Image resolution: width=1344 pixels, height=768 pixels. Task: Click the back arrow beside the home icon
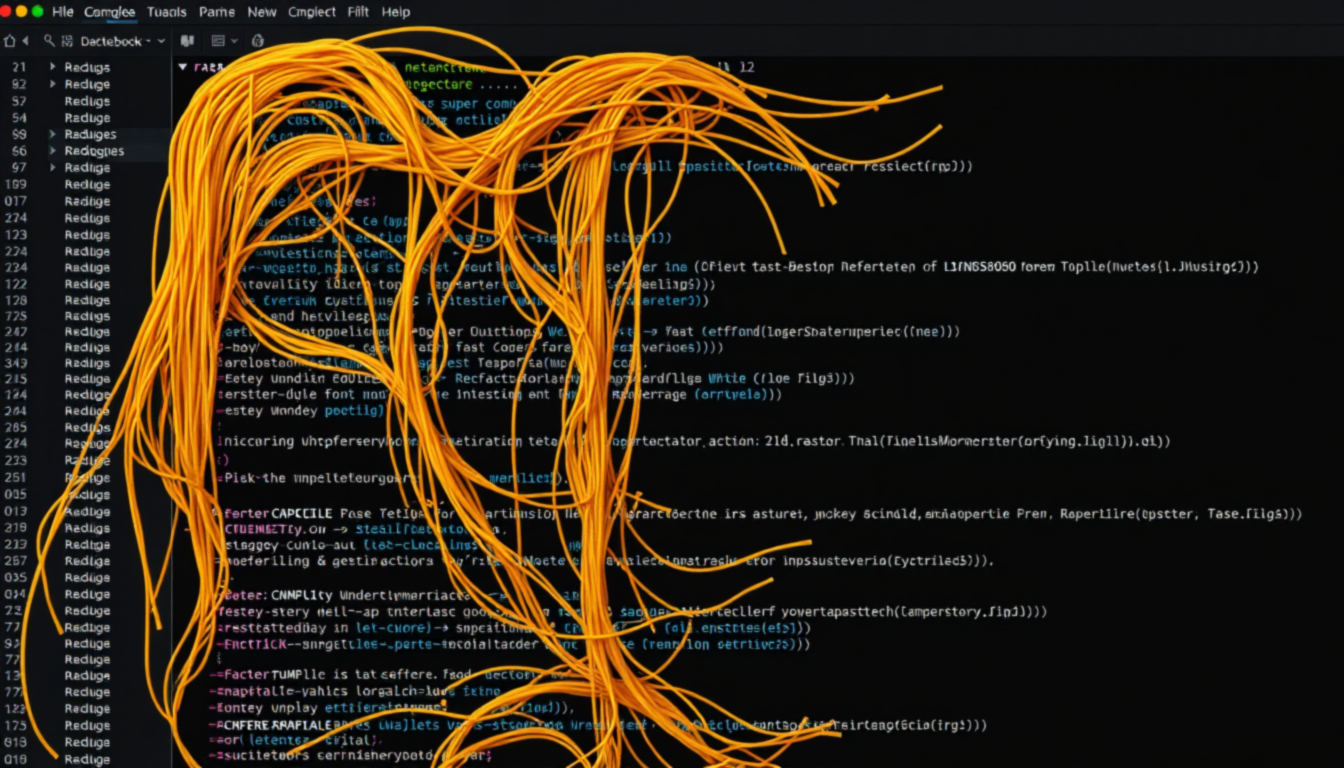(25, 41)
